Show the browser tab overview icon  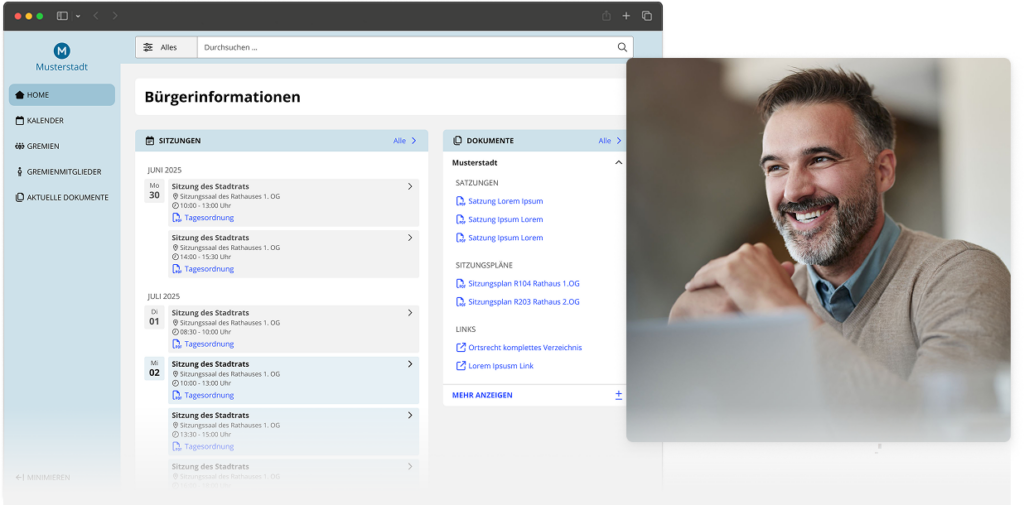click(647, 16)
